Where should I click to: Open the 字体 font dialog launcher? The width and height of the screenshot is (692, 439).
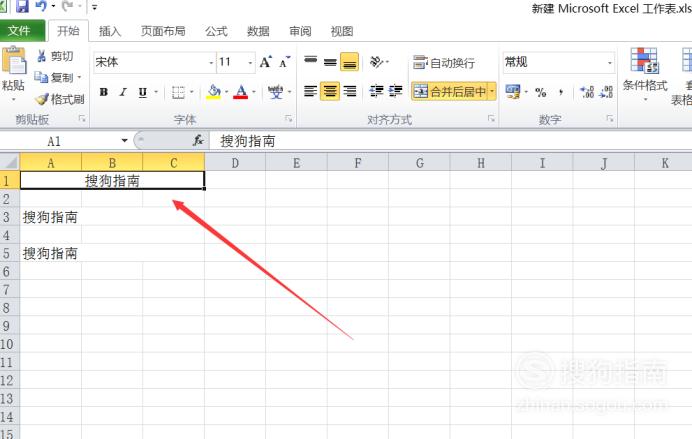pos(289,119)
